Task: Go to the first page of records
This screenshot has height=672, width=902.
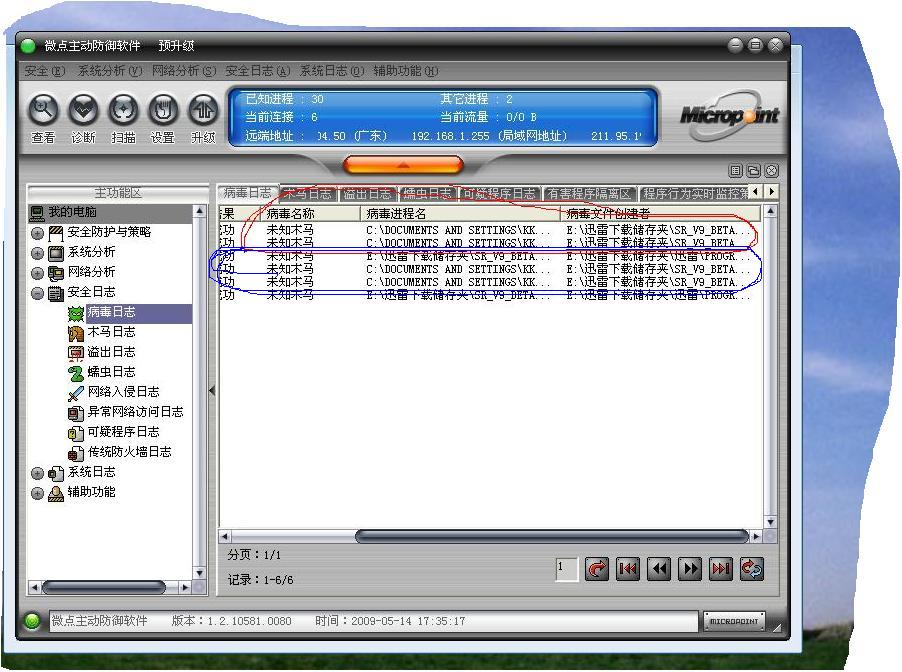Action: coord(628,569)
